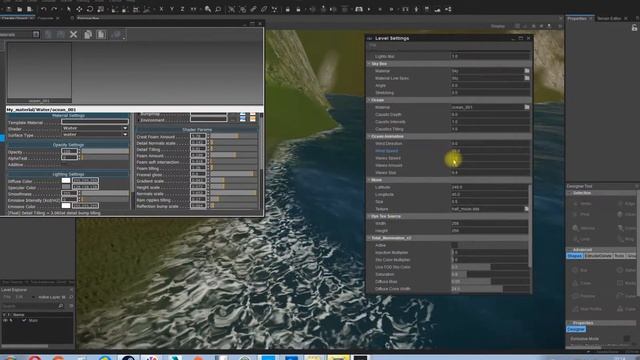Click the Display button above viewport
The width and height of the screenshot is (640, 360).
coord(498,26)
